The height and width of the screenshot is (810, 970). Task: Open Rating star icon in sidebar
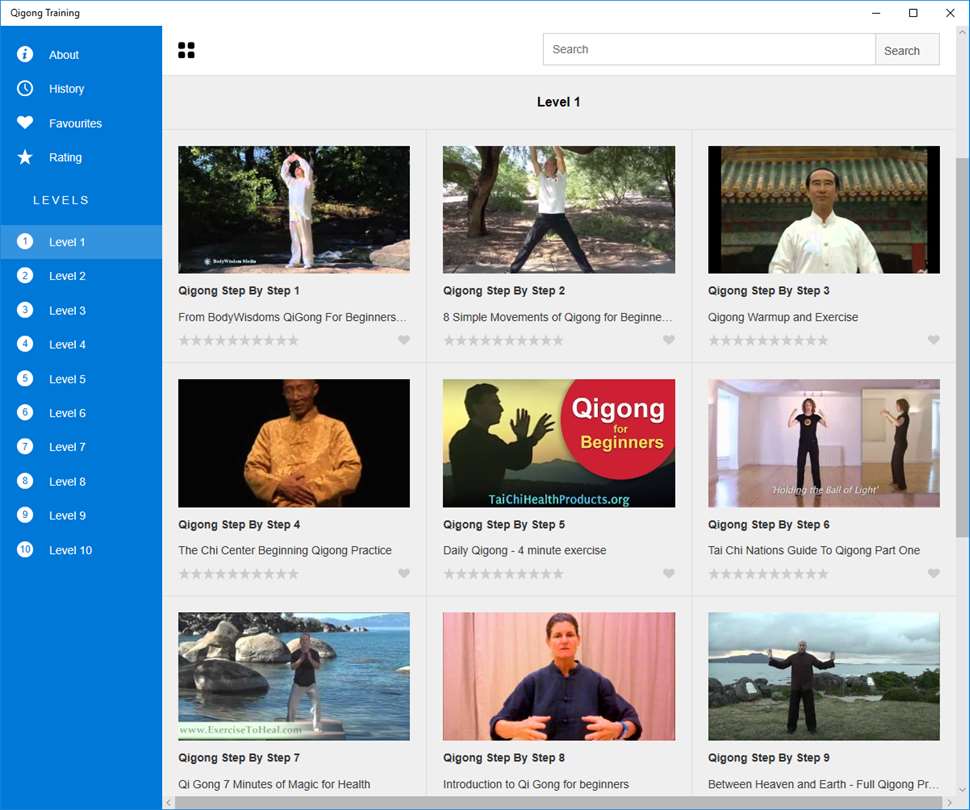tap(25, 157)
